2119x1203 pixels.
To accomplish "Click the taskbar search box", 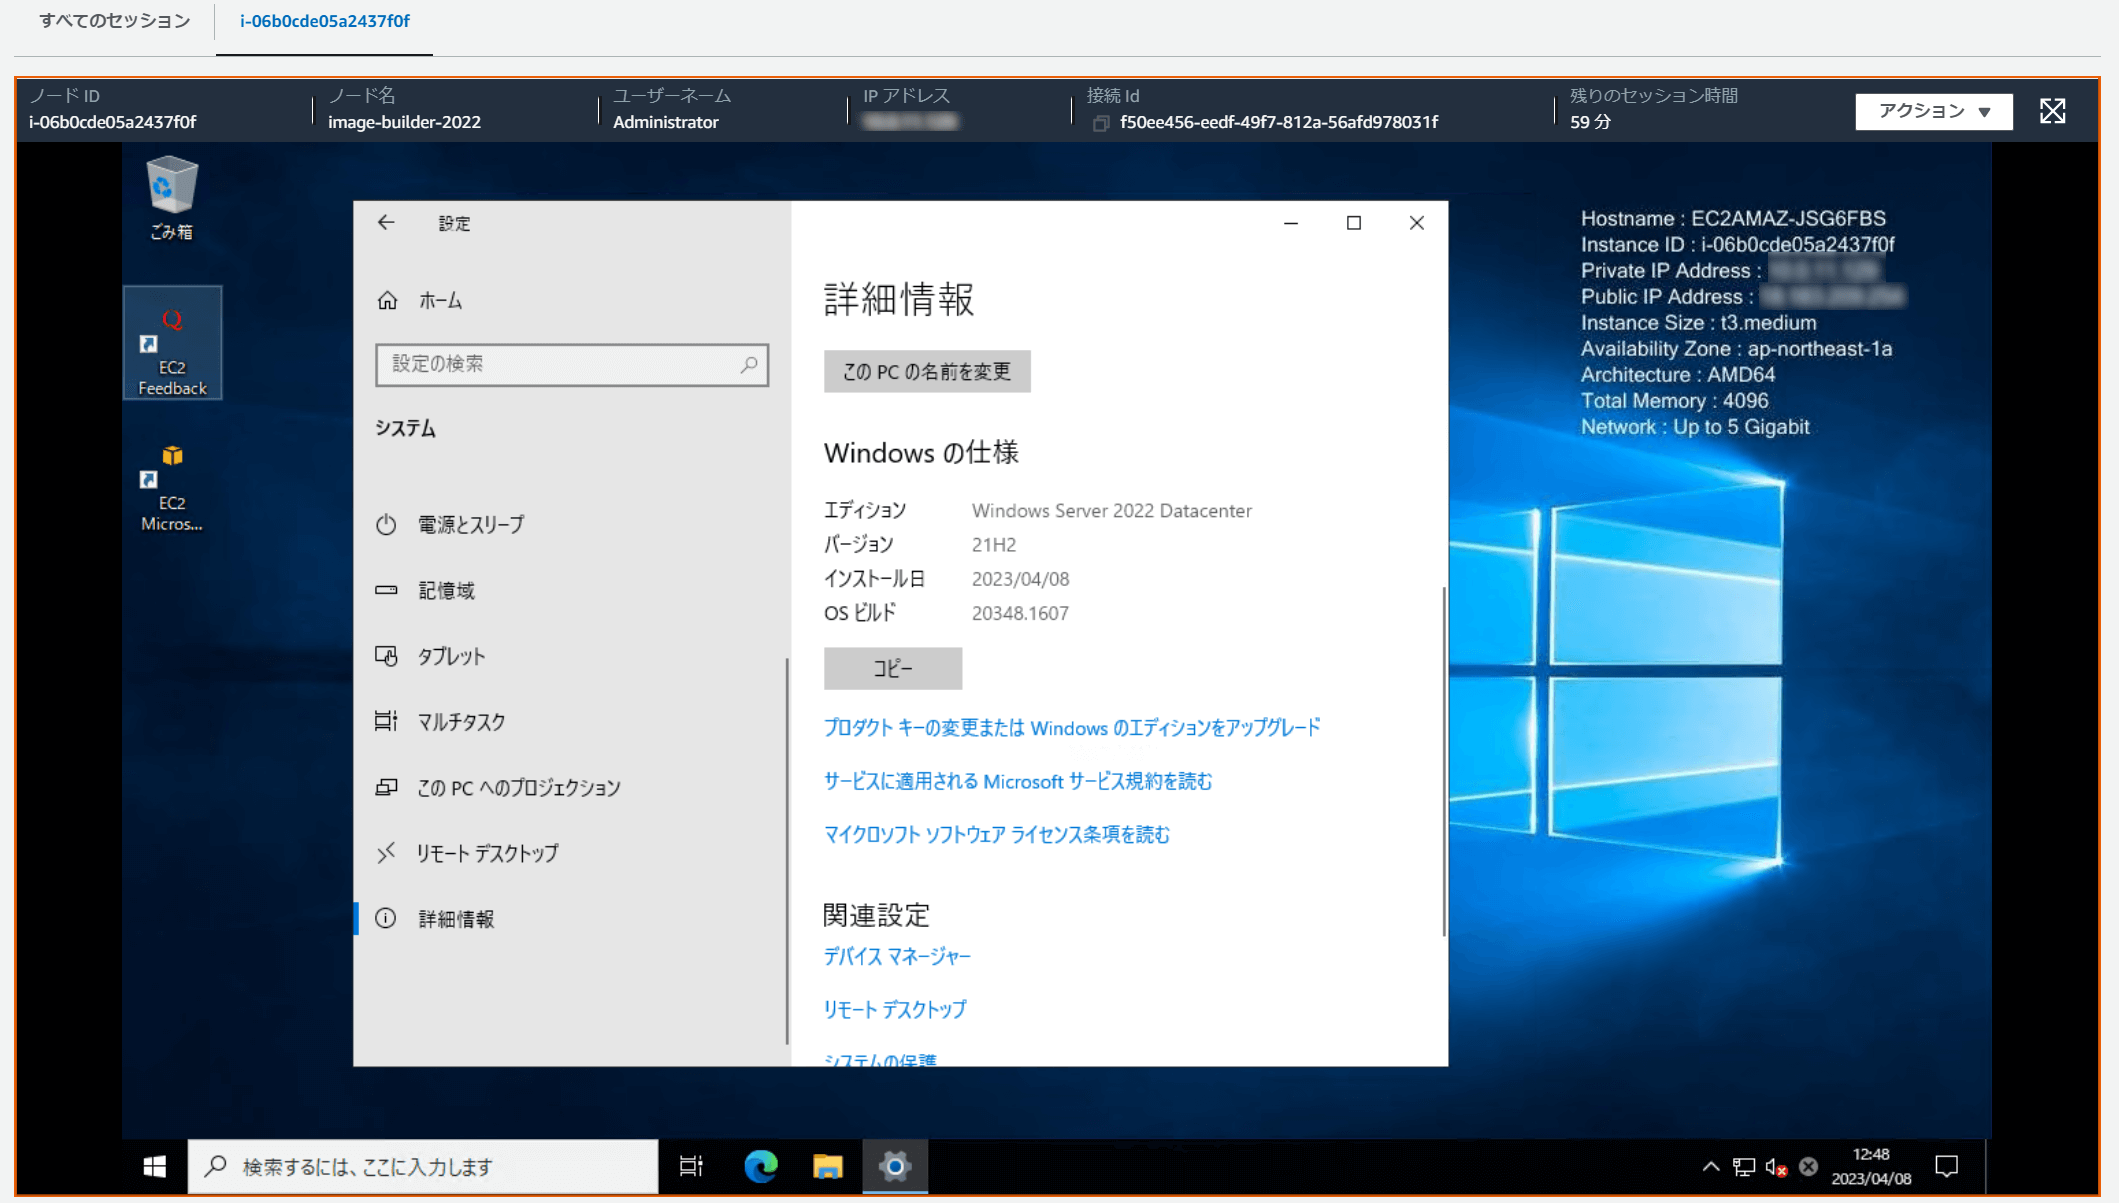I will click(423, 1167).
